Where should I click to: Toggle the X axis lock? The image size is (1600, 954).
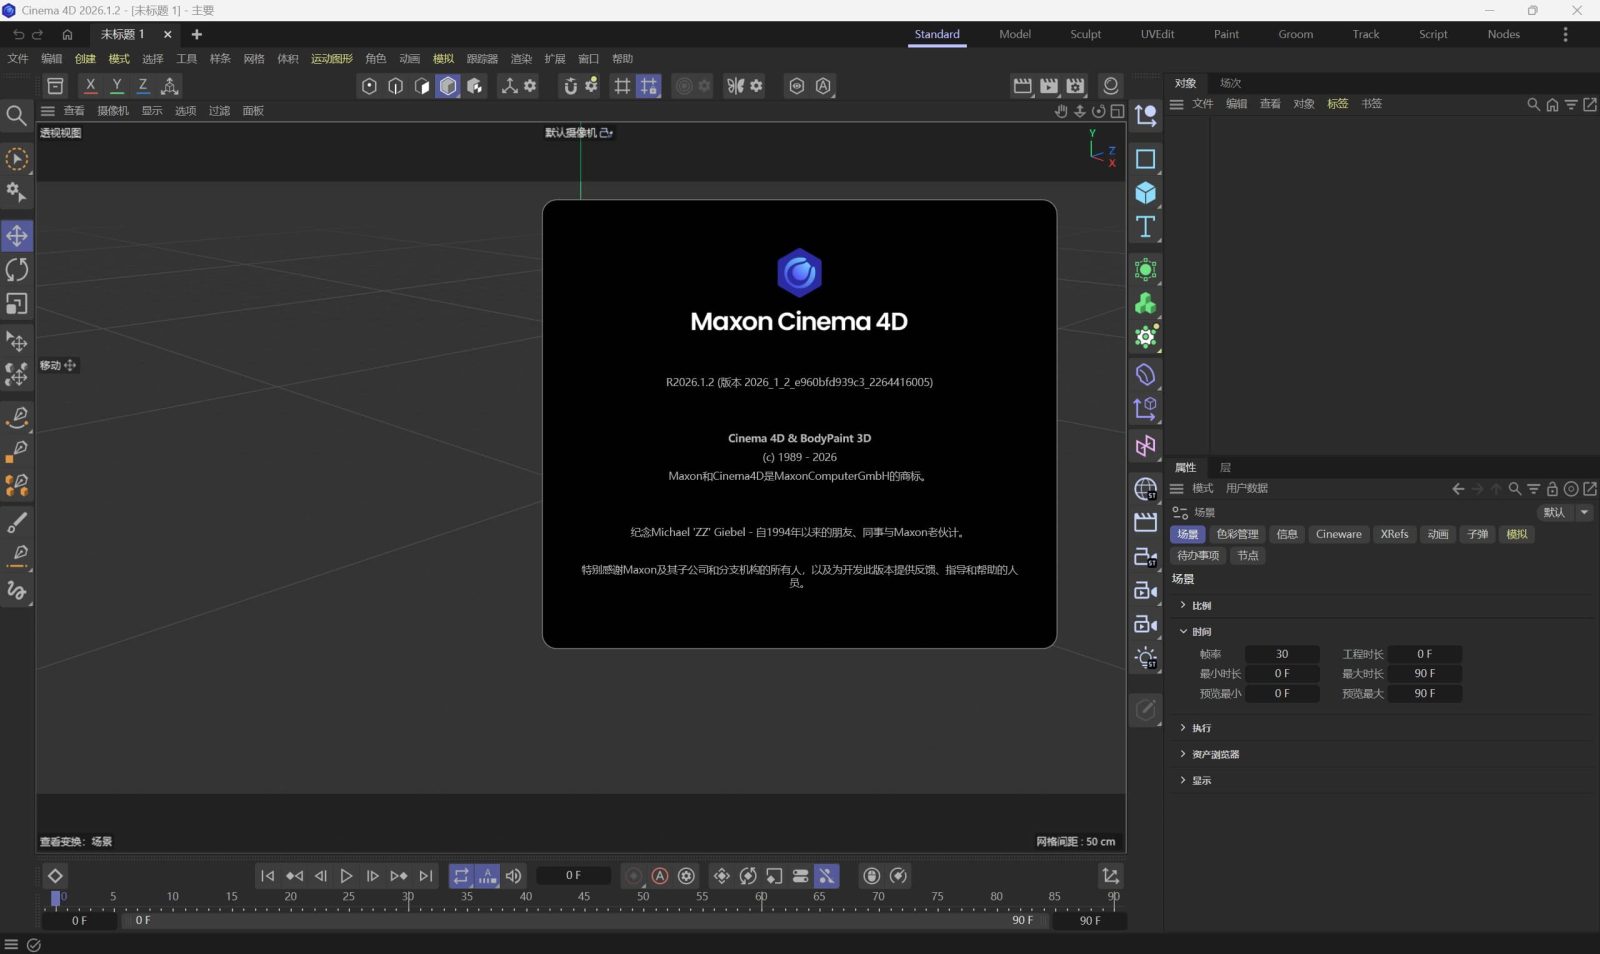point(90,86)
